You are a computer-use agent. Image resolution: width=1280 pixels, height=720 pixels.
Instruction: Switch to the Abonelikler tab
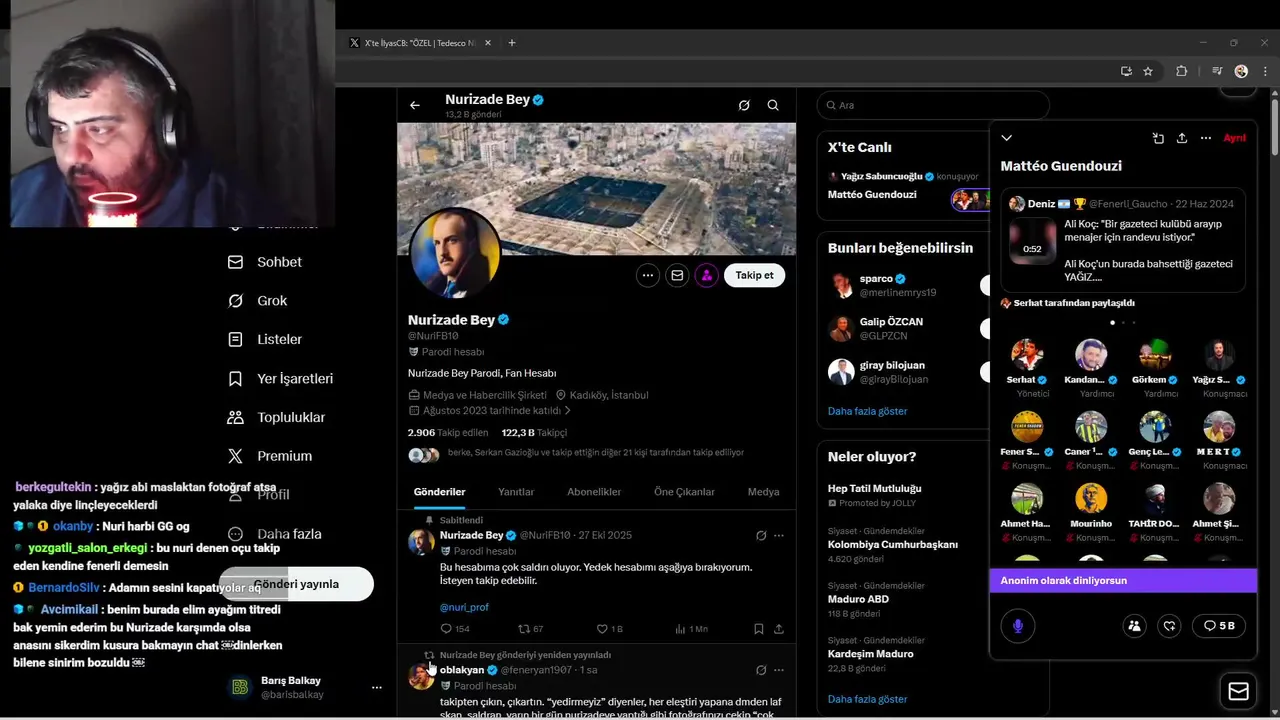point(594,492)
